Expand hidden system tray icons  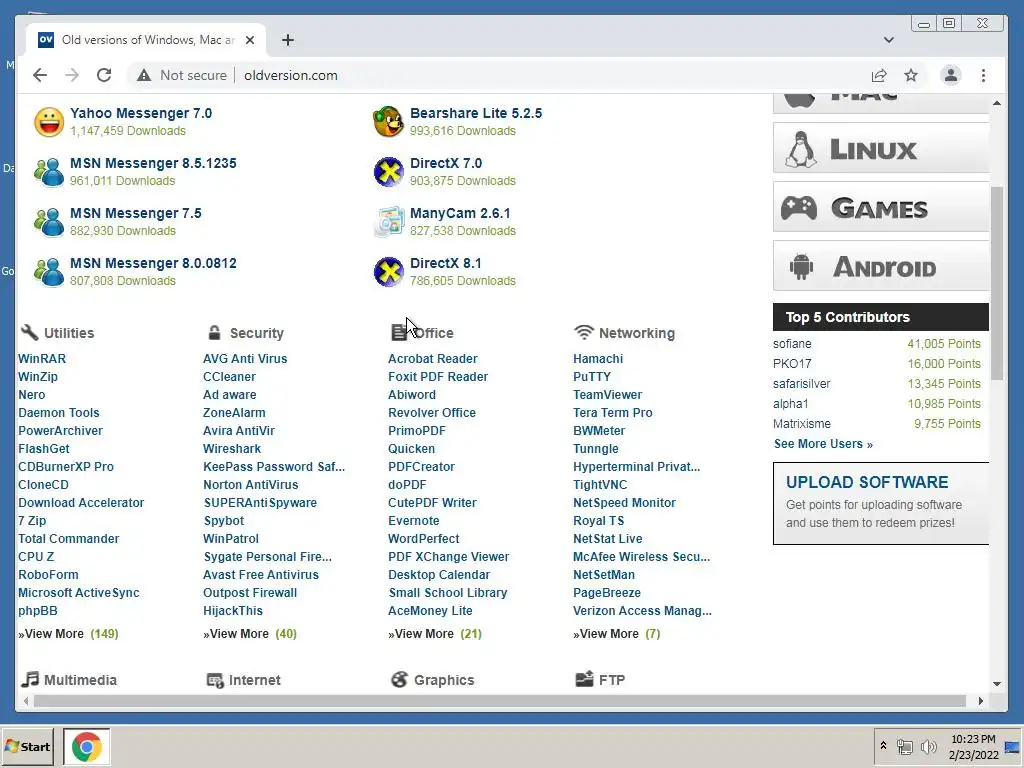click(883, 746)
